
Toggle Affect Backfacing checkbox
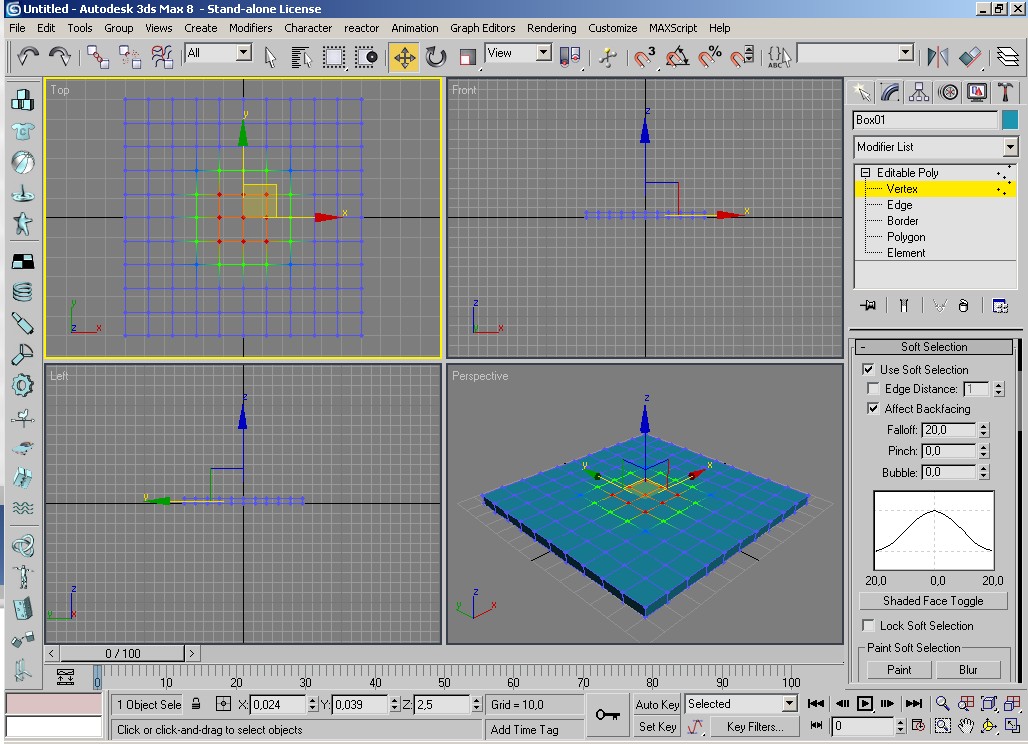click(873, 408)
